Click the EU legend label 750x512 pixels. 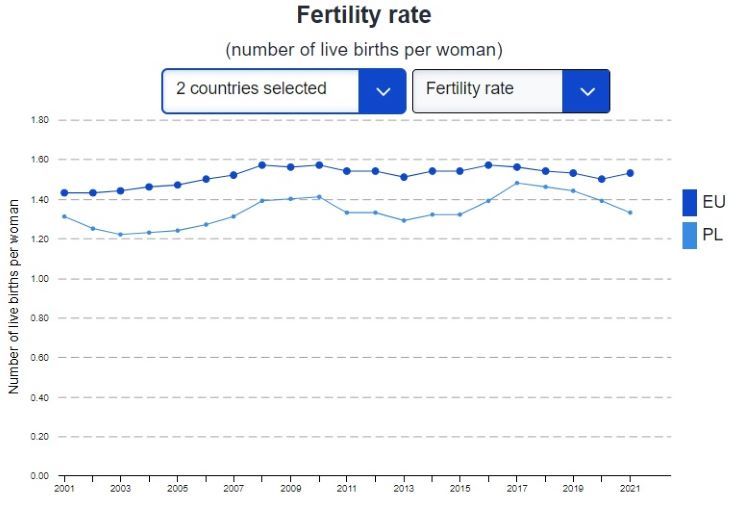click(x=714, y=202)
